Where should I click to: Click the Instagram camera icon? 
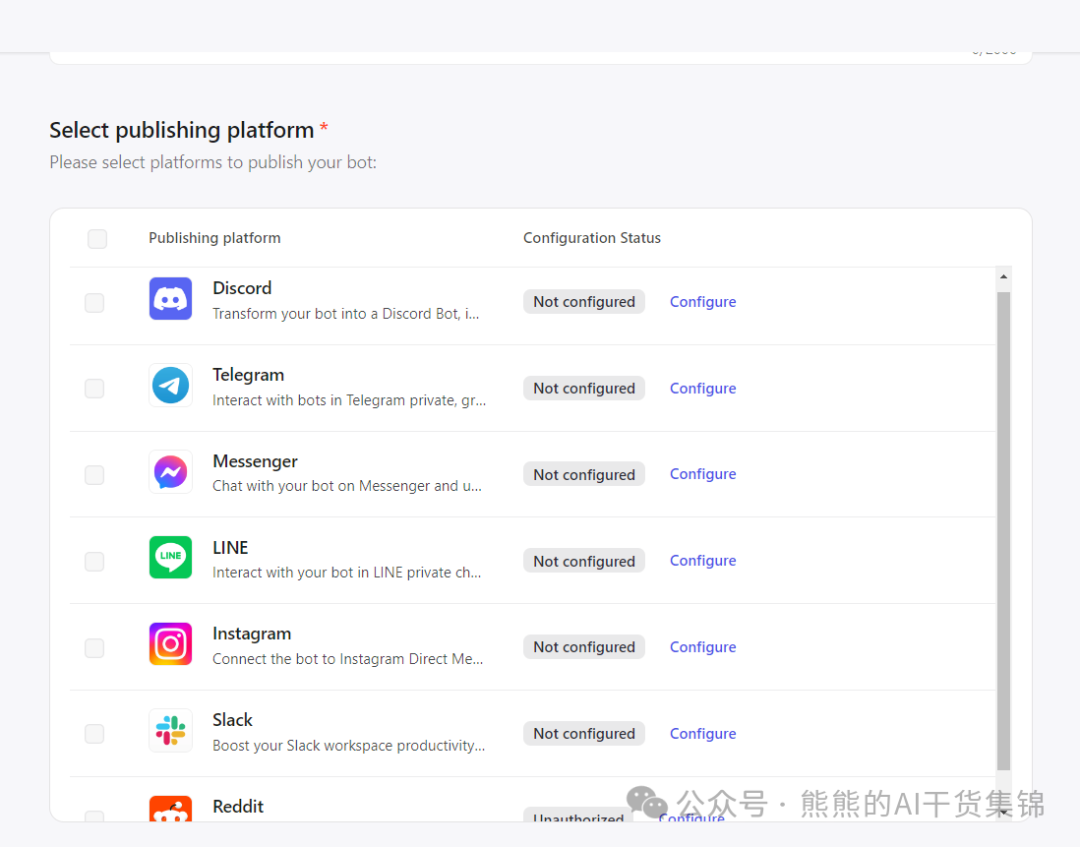pos(170,644)
